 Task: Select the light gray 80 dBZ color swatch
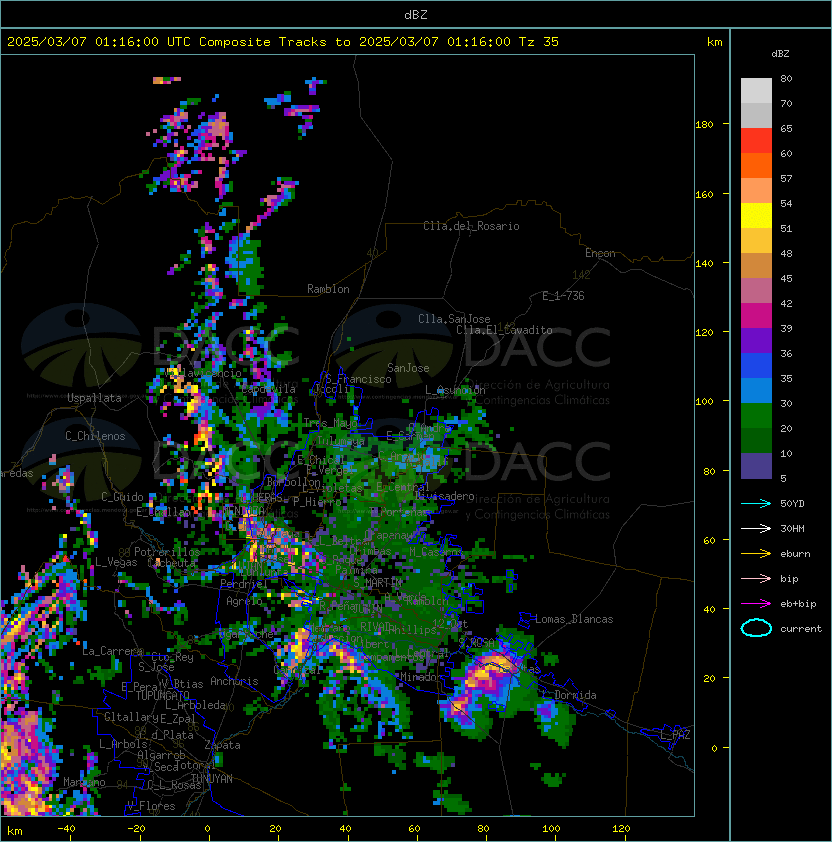[756, 90]
